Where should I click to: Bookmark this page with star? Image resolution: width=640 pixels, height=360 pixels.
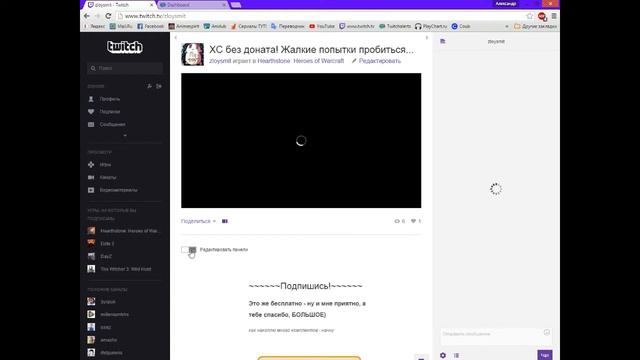tap(530, 16)
